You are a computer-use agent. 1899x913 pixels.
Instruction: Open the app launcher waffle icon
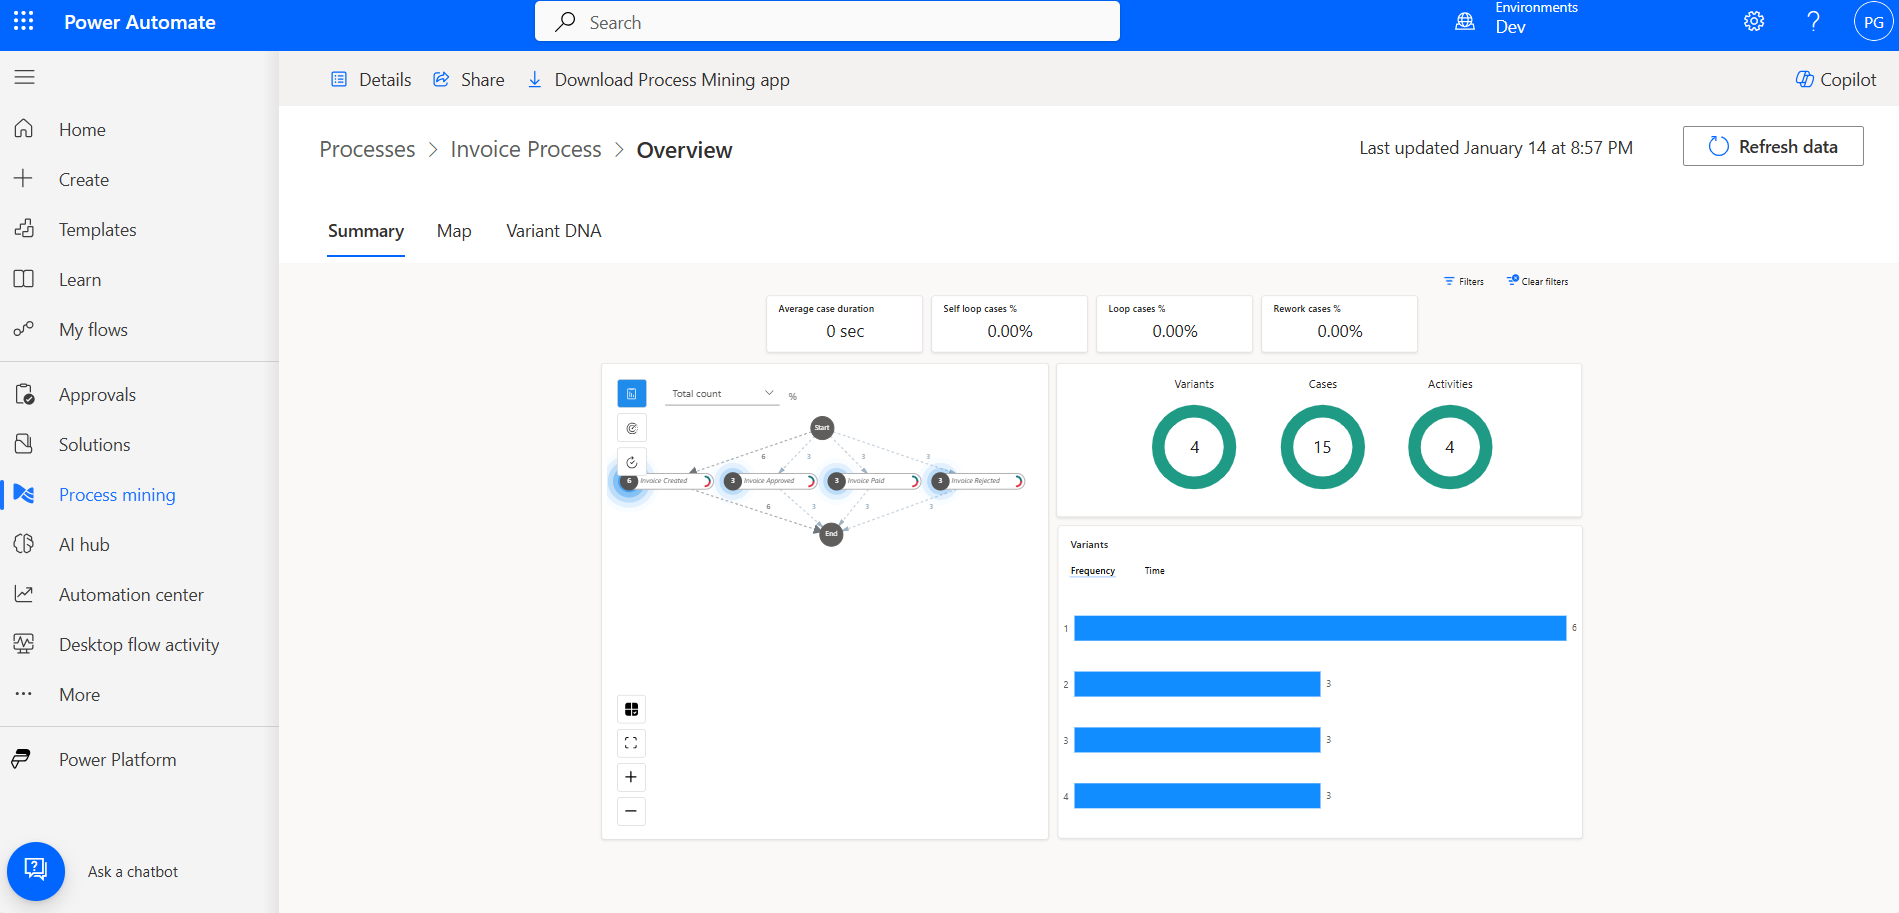[24, 22]
